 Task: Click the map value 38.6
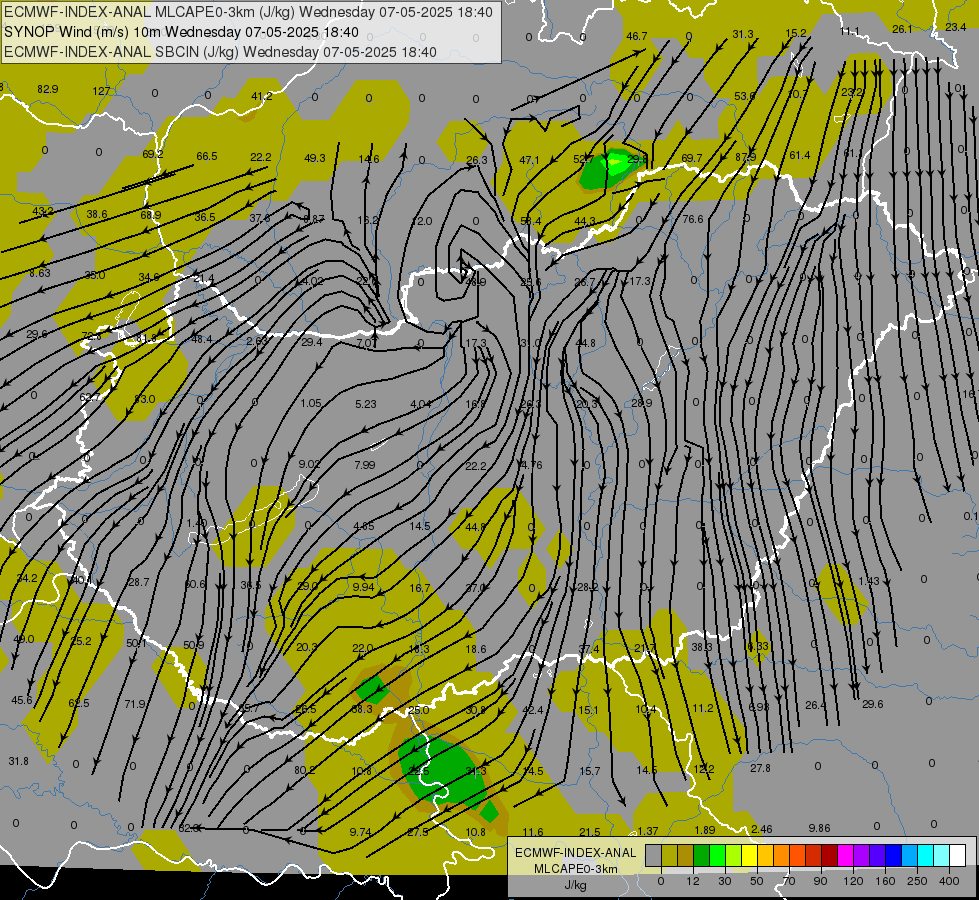point(97,214)
